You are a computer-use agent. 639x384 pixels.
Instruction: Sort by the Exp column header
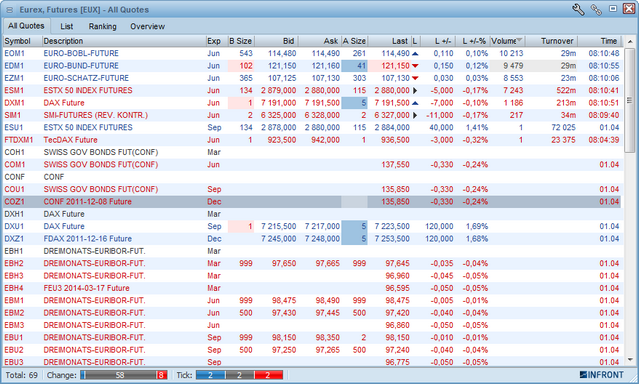pyautogui.click(x=216, y=41)
